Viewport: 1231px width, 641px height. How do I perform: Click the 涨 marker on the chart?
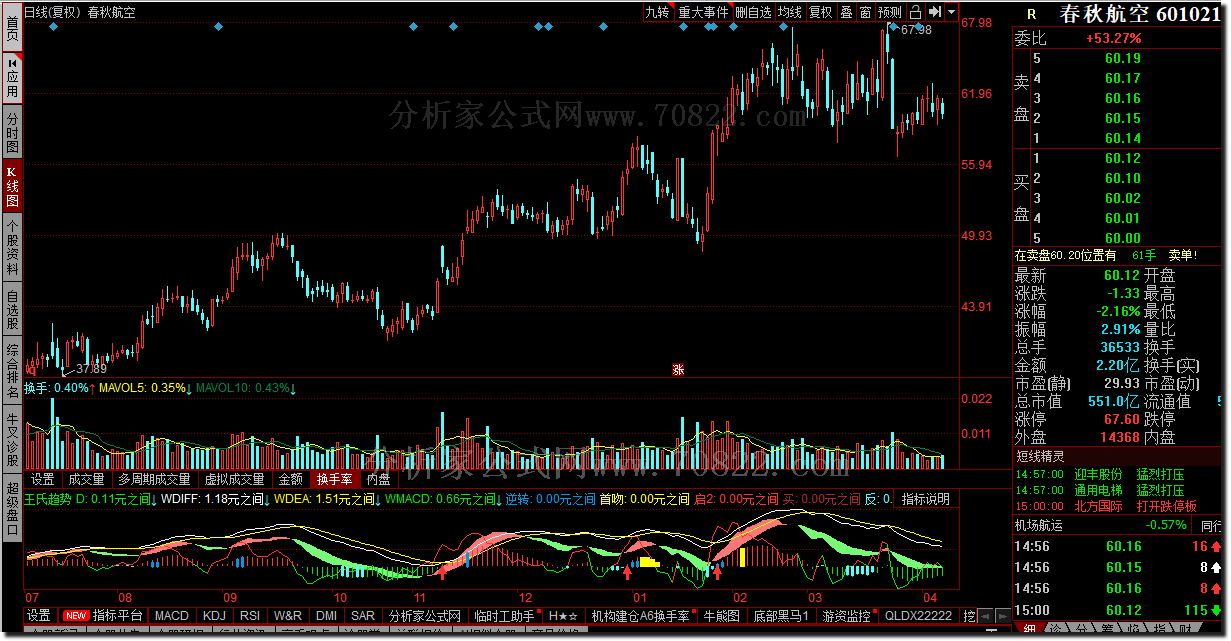coord(678,369)
